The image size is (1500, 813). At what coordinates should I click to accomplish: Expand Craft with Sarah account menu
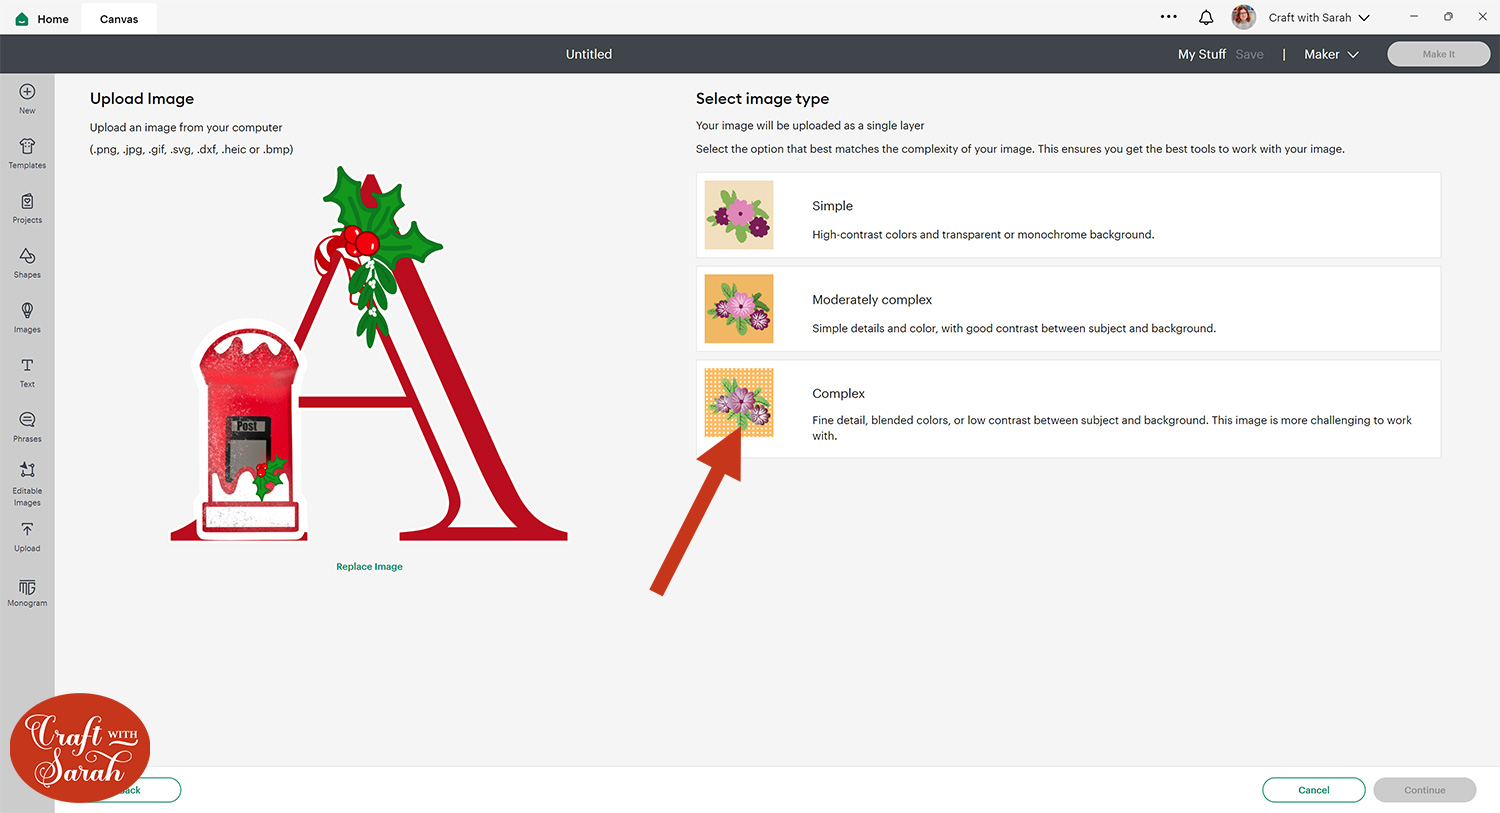1318,17
